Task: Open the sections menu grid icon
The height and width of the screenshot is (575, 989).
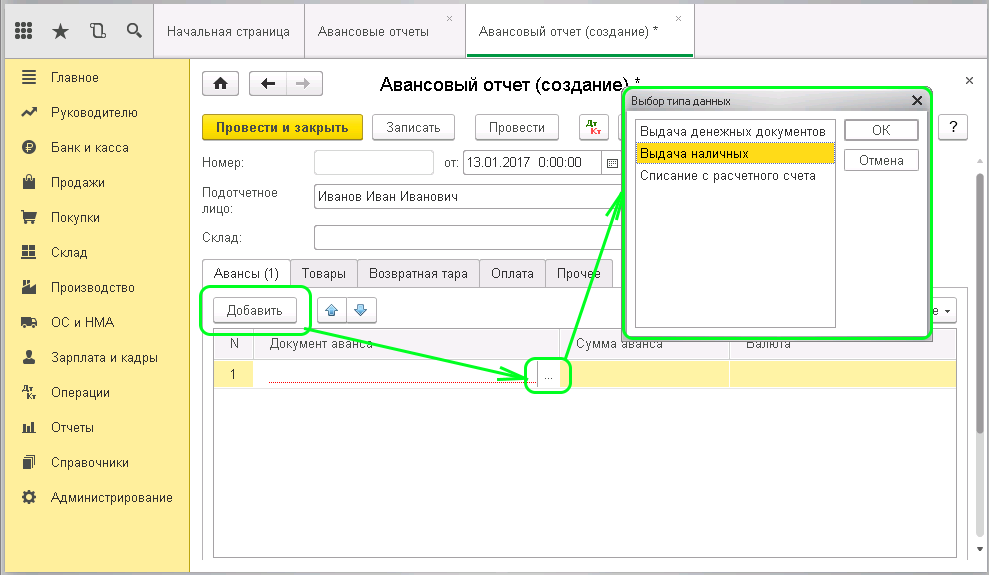Action: point(24,31)
